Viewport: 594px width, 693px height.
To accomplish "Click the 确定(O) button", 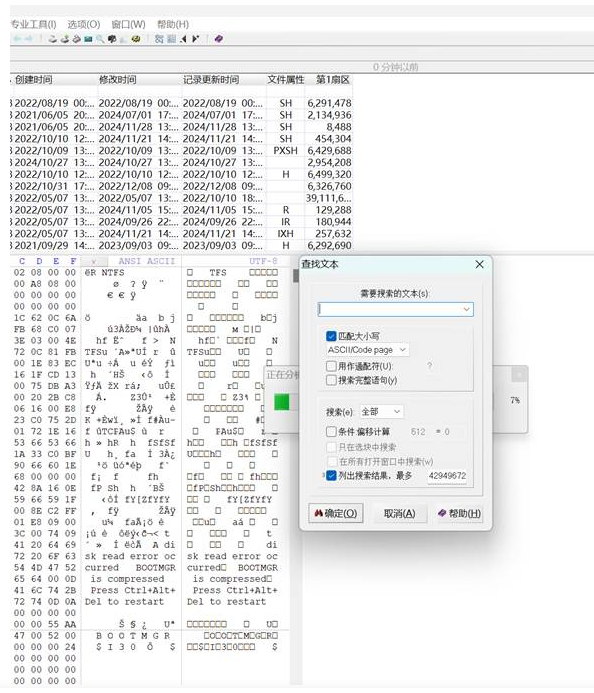I will point(336,513).
